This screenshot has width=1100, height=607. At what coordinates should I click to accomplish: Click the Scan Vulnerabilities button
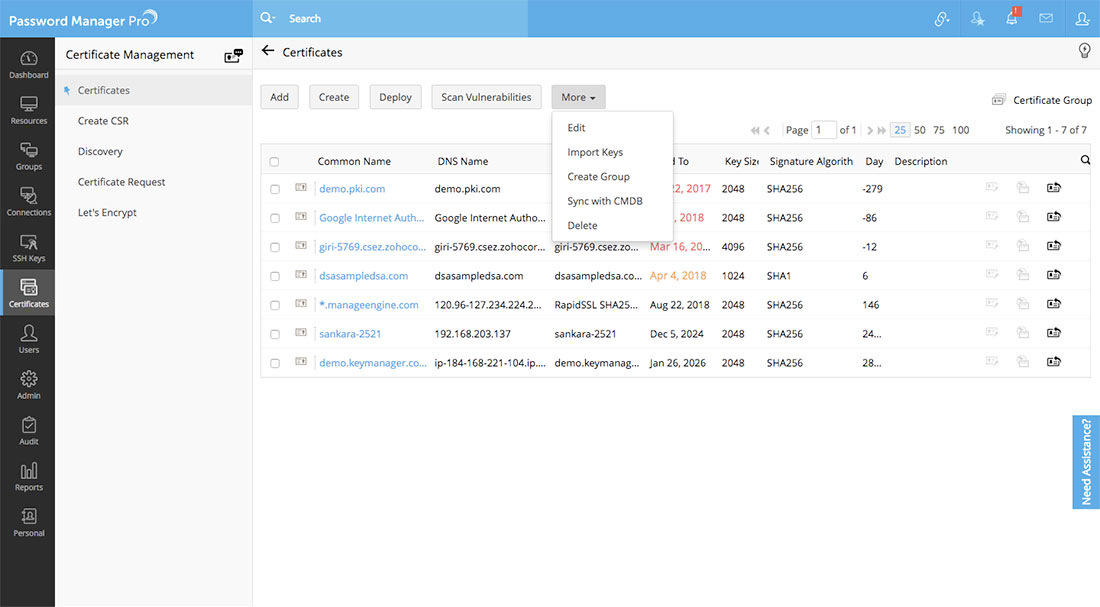pos(486,97)
